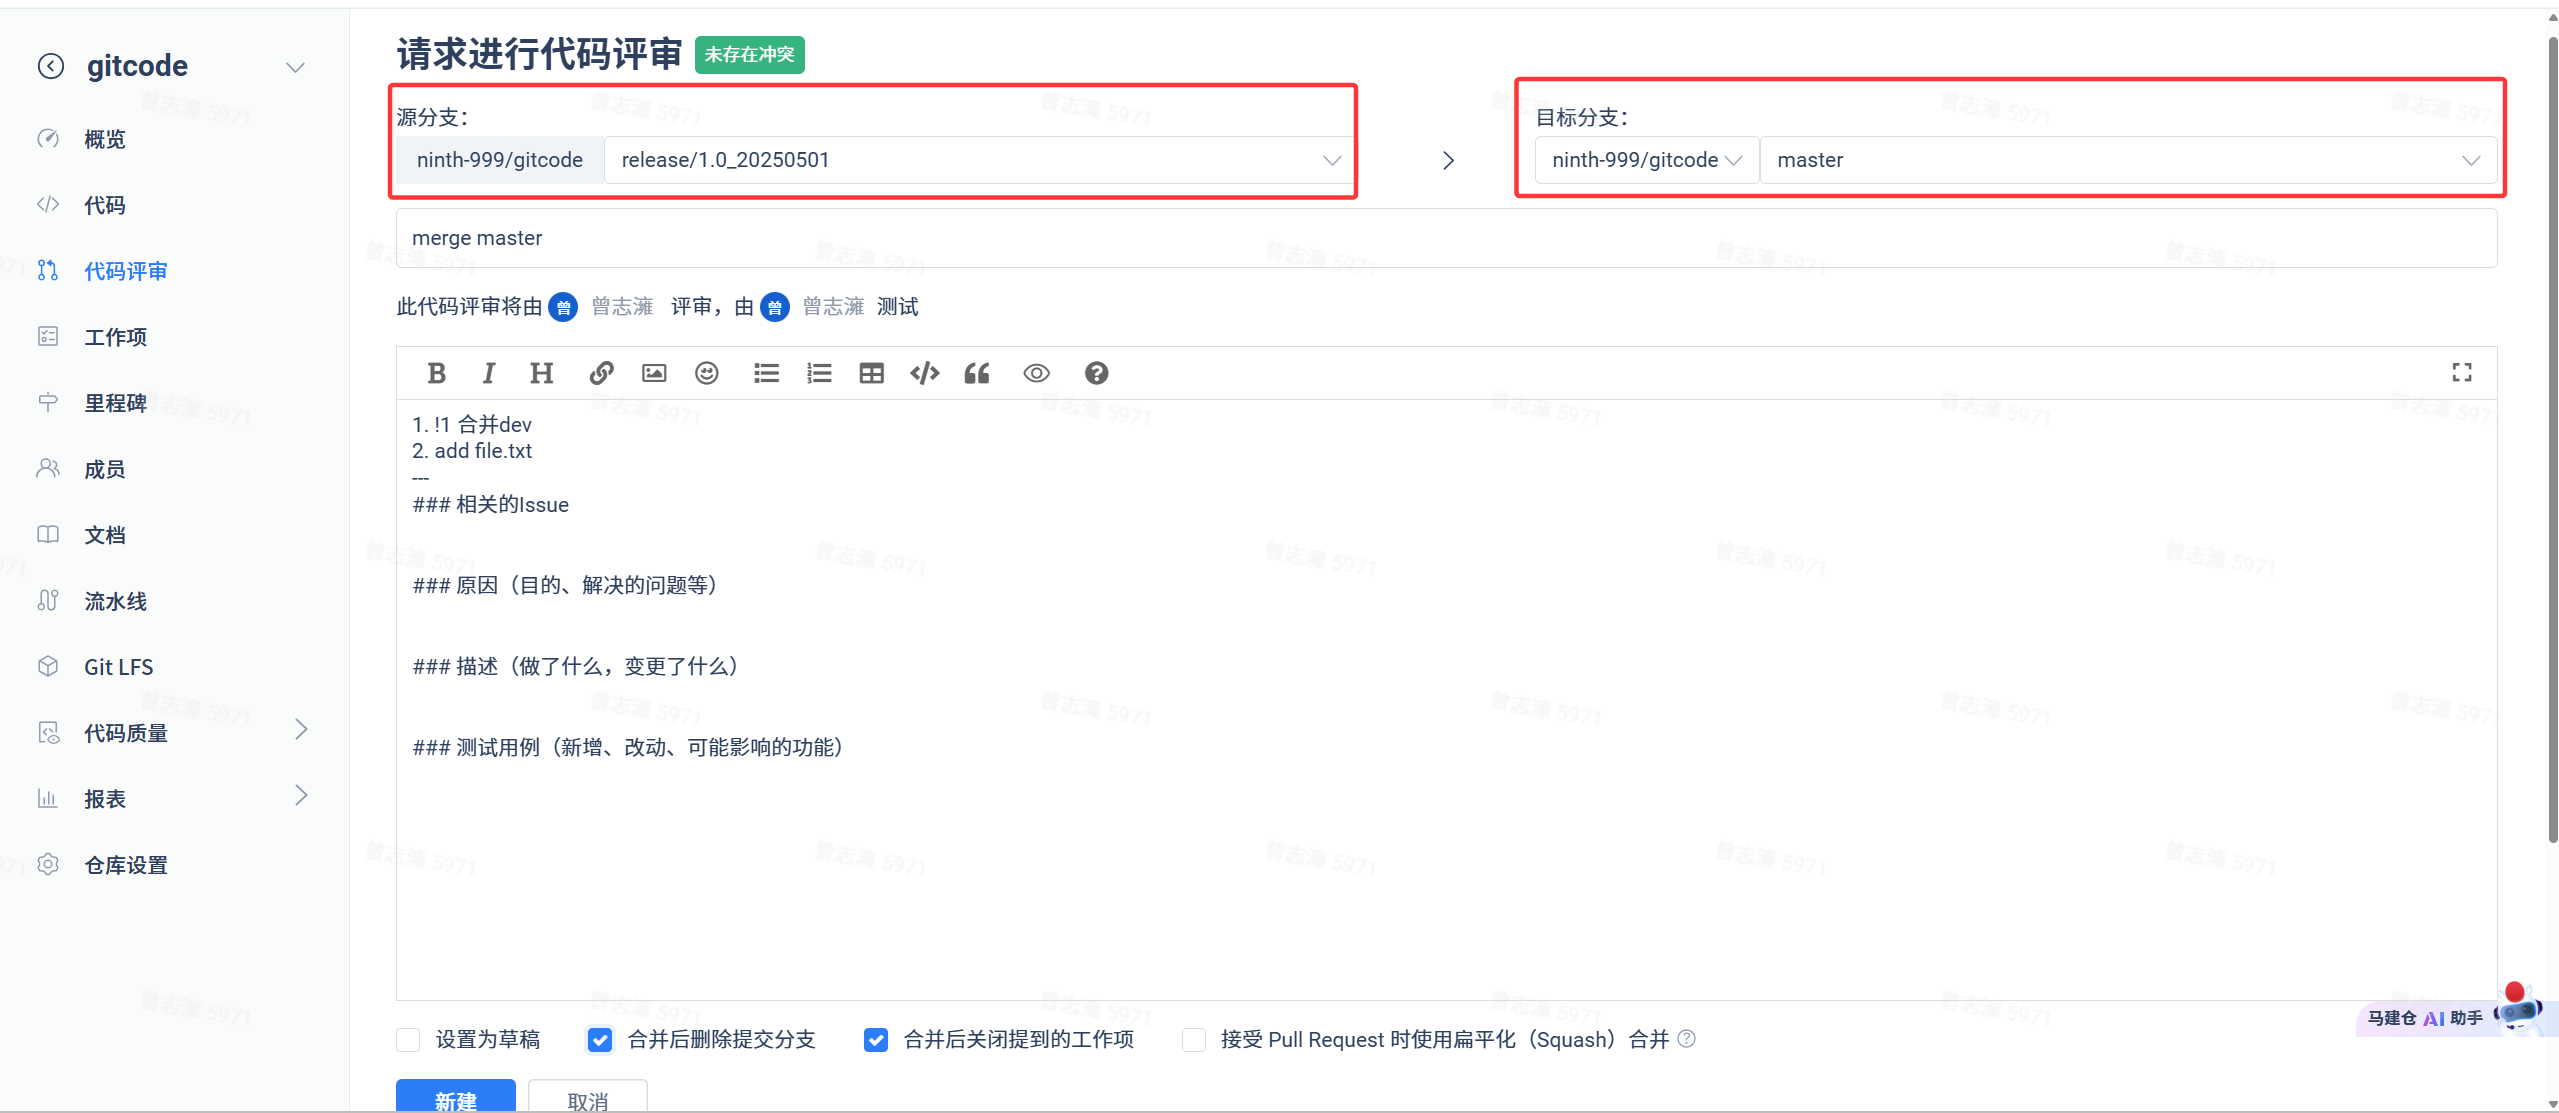Open the source branch release/1.0_20250501 dropdown
Screen dimensions: 2559x1113
tap(977, 160)
